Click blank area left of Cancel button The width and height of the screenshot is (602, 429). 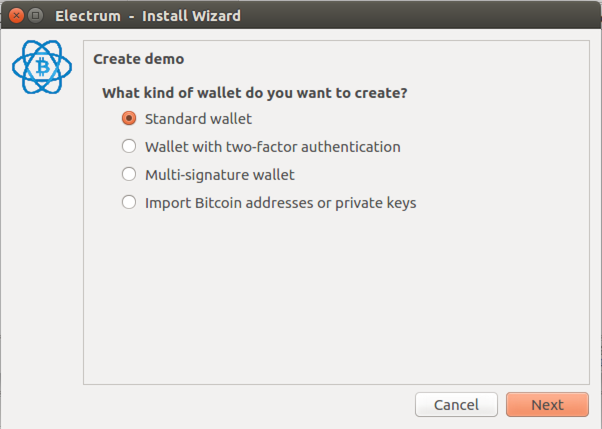tap(246, 404)
